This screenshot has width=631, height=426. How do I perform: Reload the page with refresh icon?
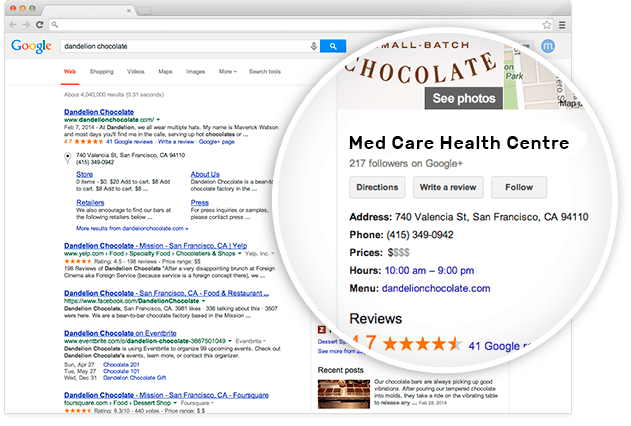click(x=39, y=25)
